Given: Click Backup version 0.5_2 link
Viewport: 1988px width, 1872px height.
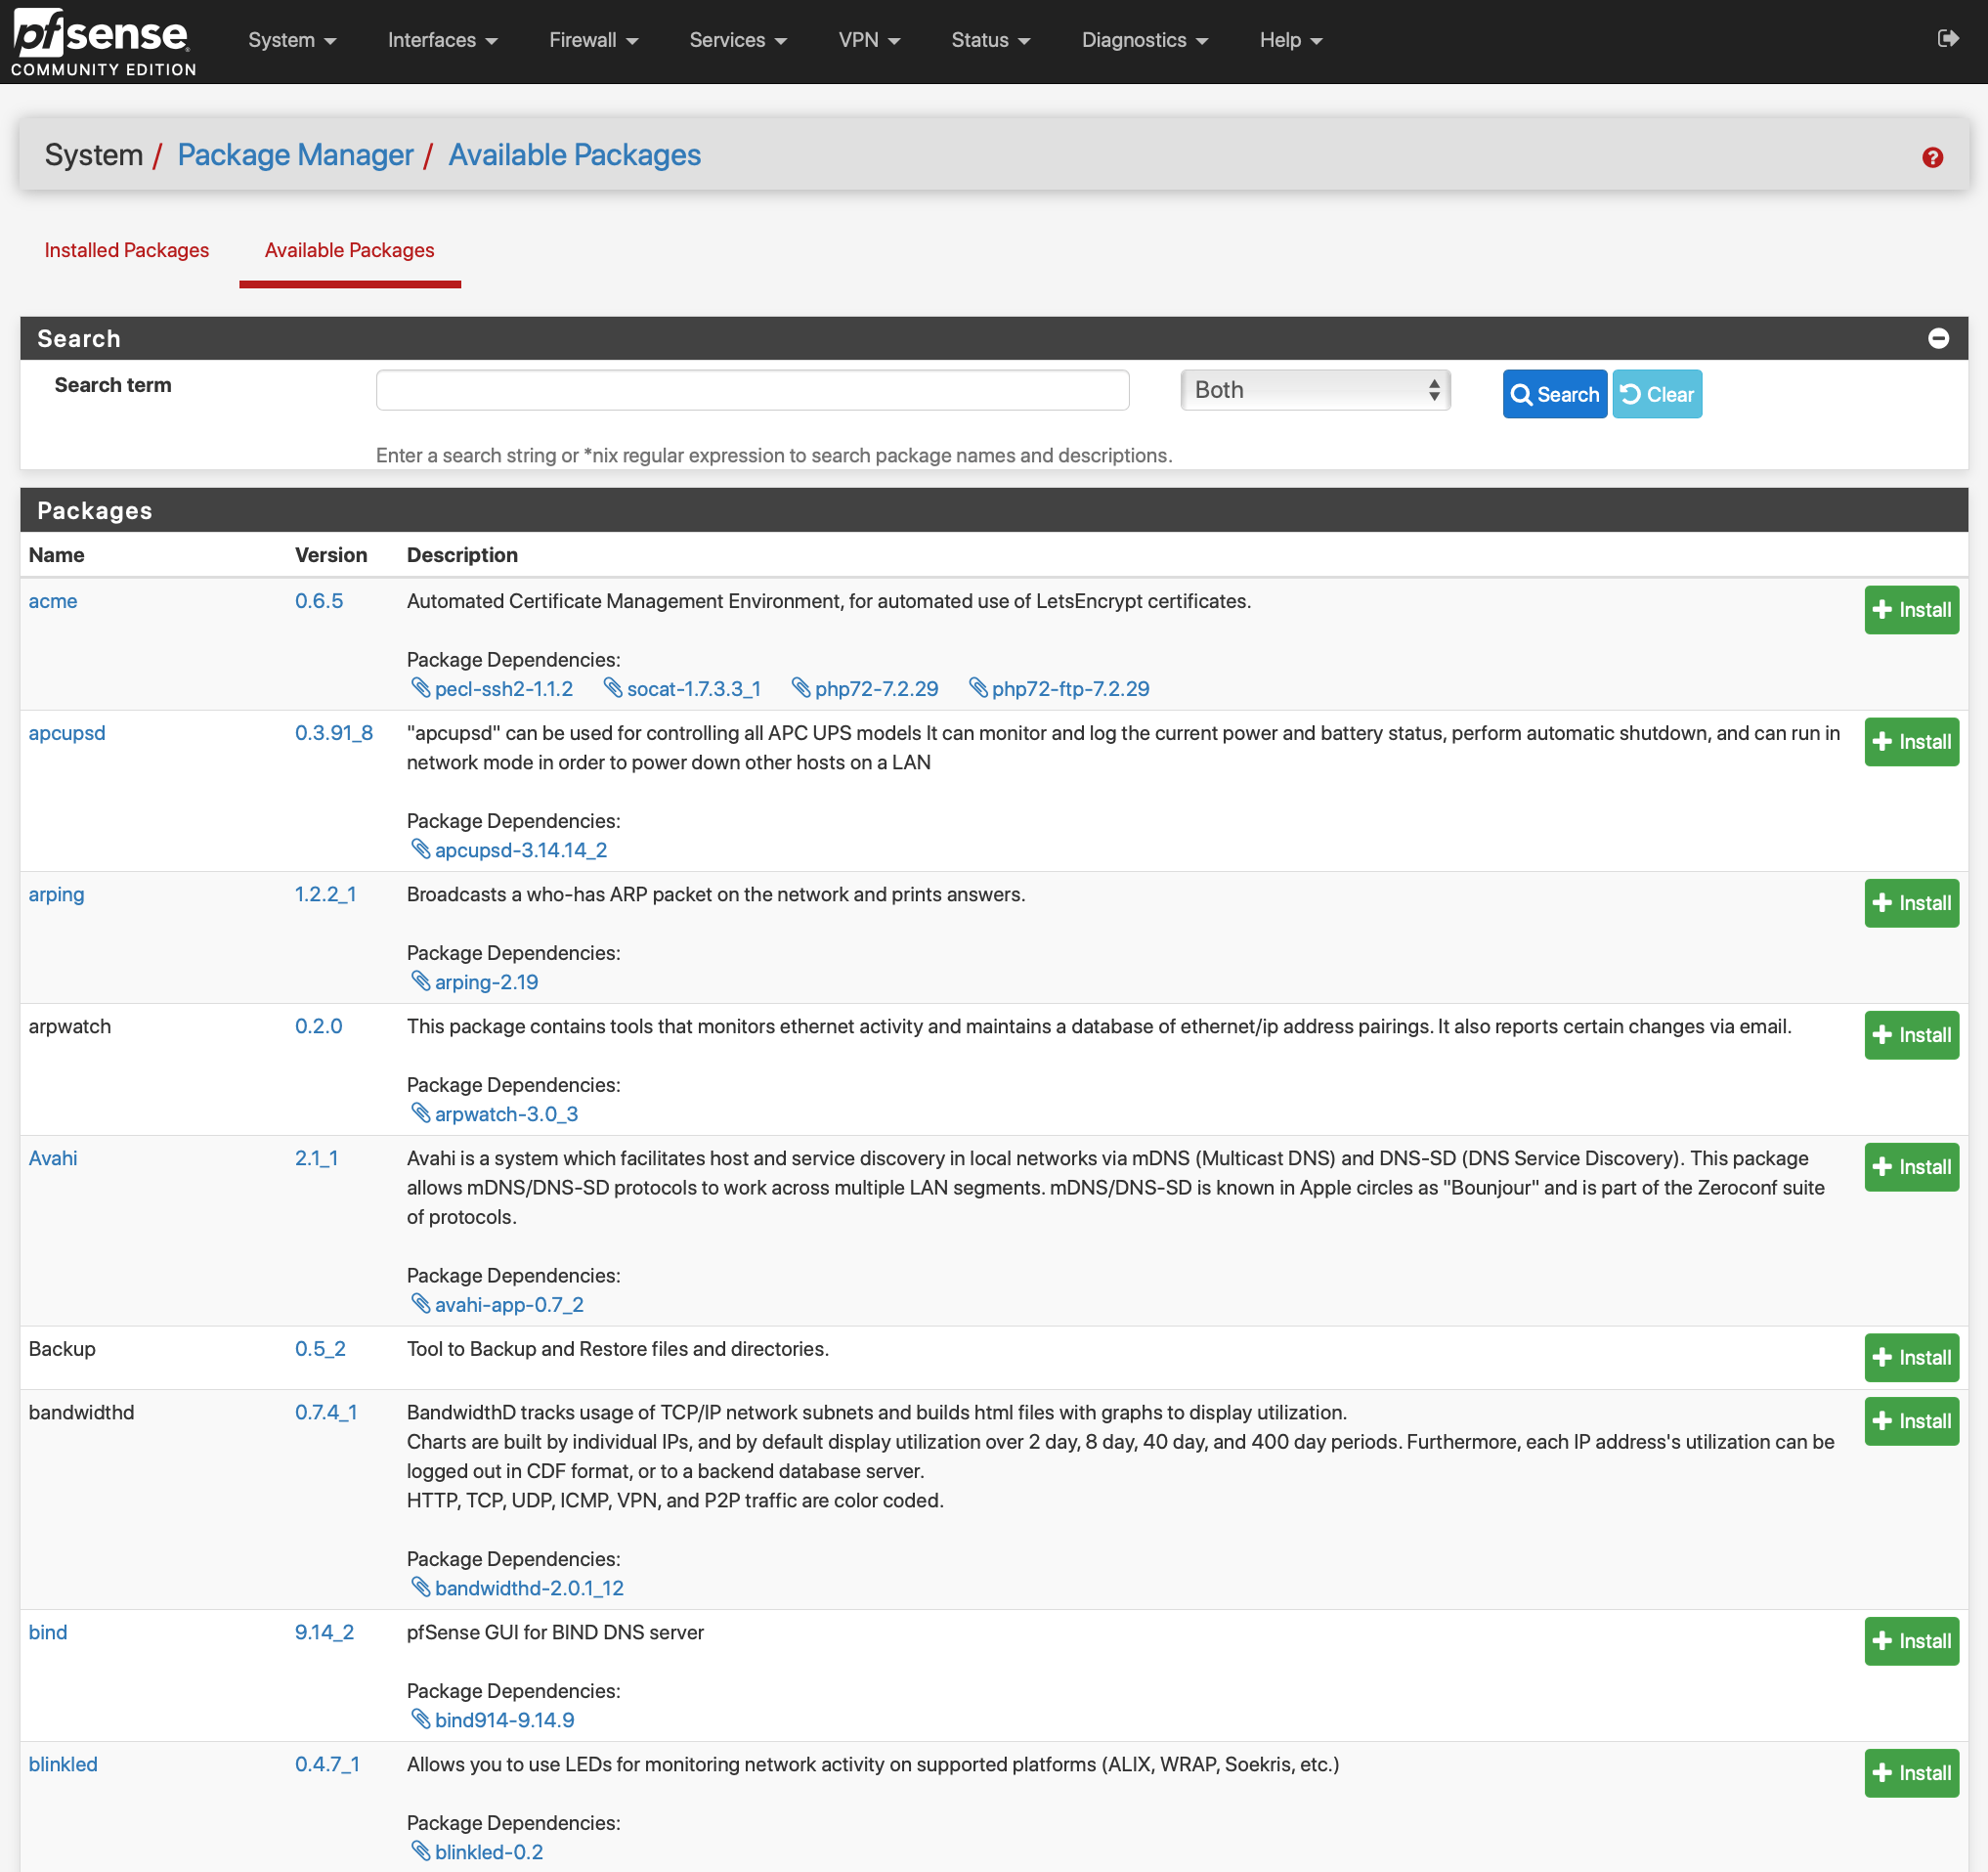Looking at the screenshot, I should (320, 1349).
